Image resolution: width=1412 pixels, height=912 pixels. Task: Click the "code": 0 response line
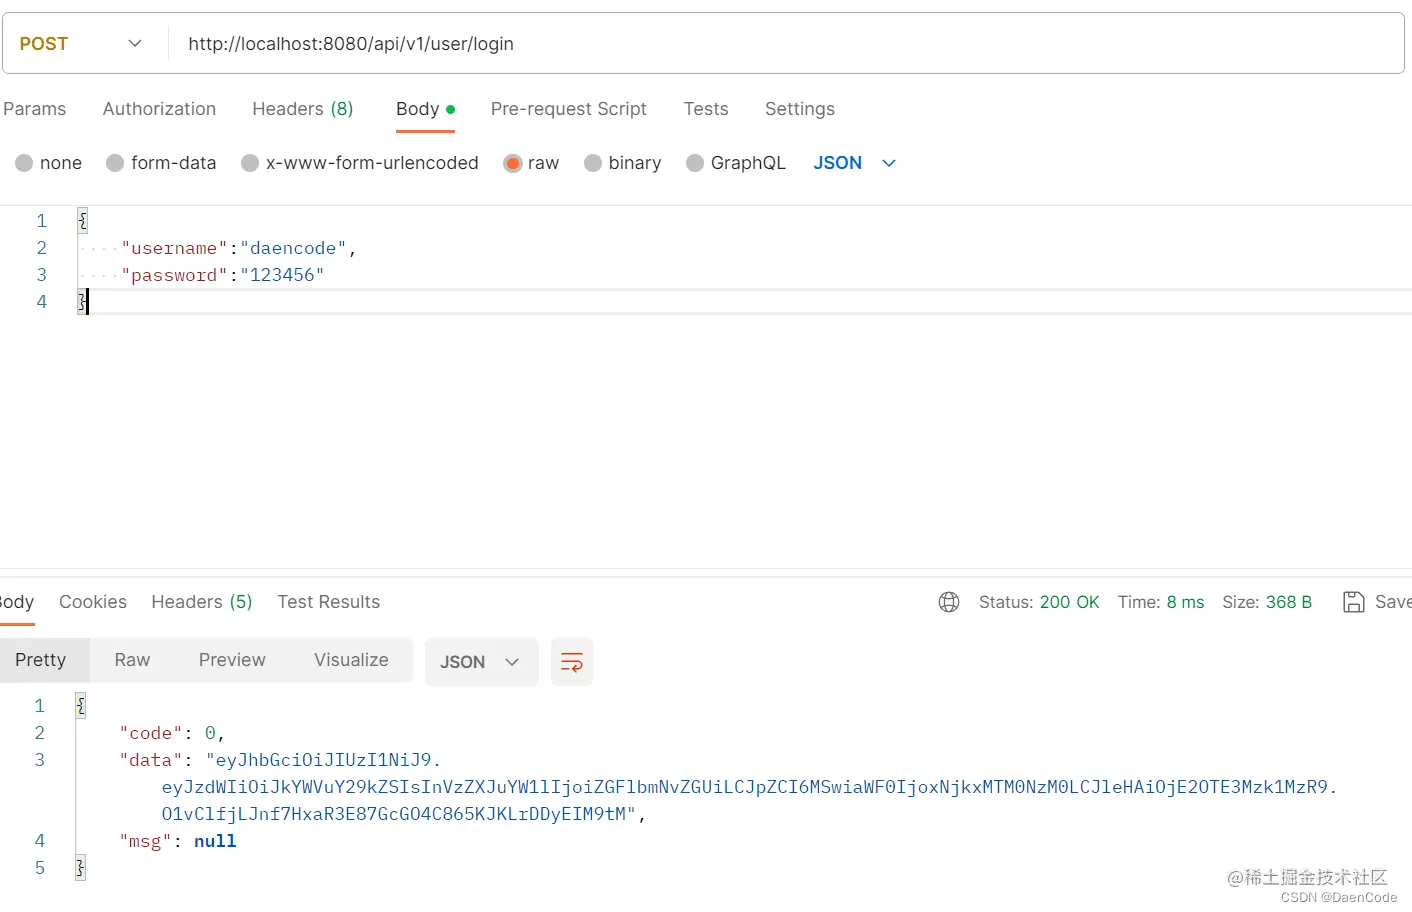point(172,733)
